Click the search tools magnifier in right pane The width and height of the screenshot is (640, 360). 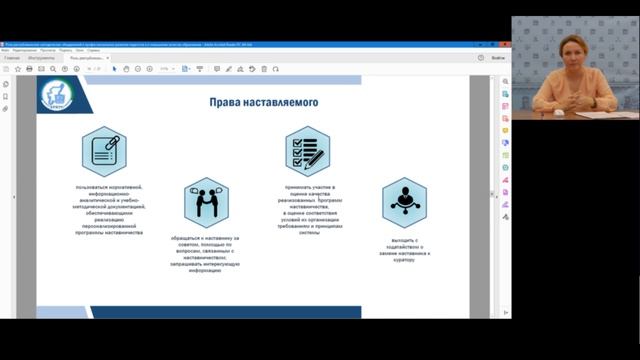tap(505, 82)
